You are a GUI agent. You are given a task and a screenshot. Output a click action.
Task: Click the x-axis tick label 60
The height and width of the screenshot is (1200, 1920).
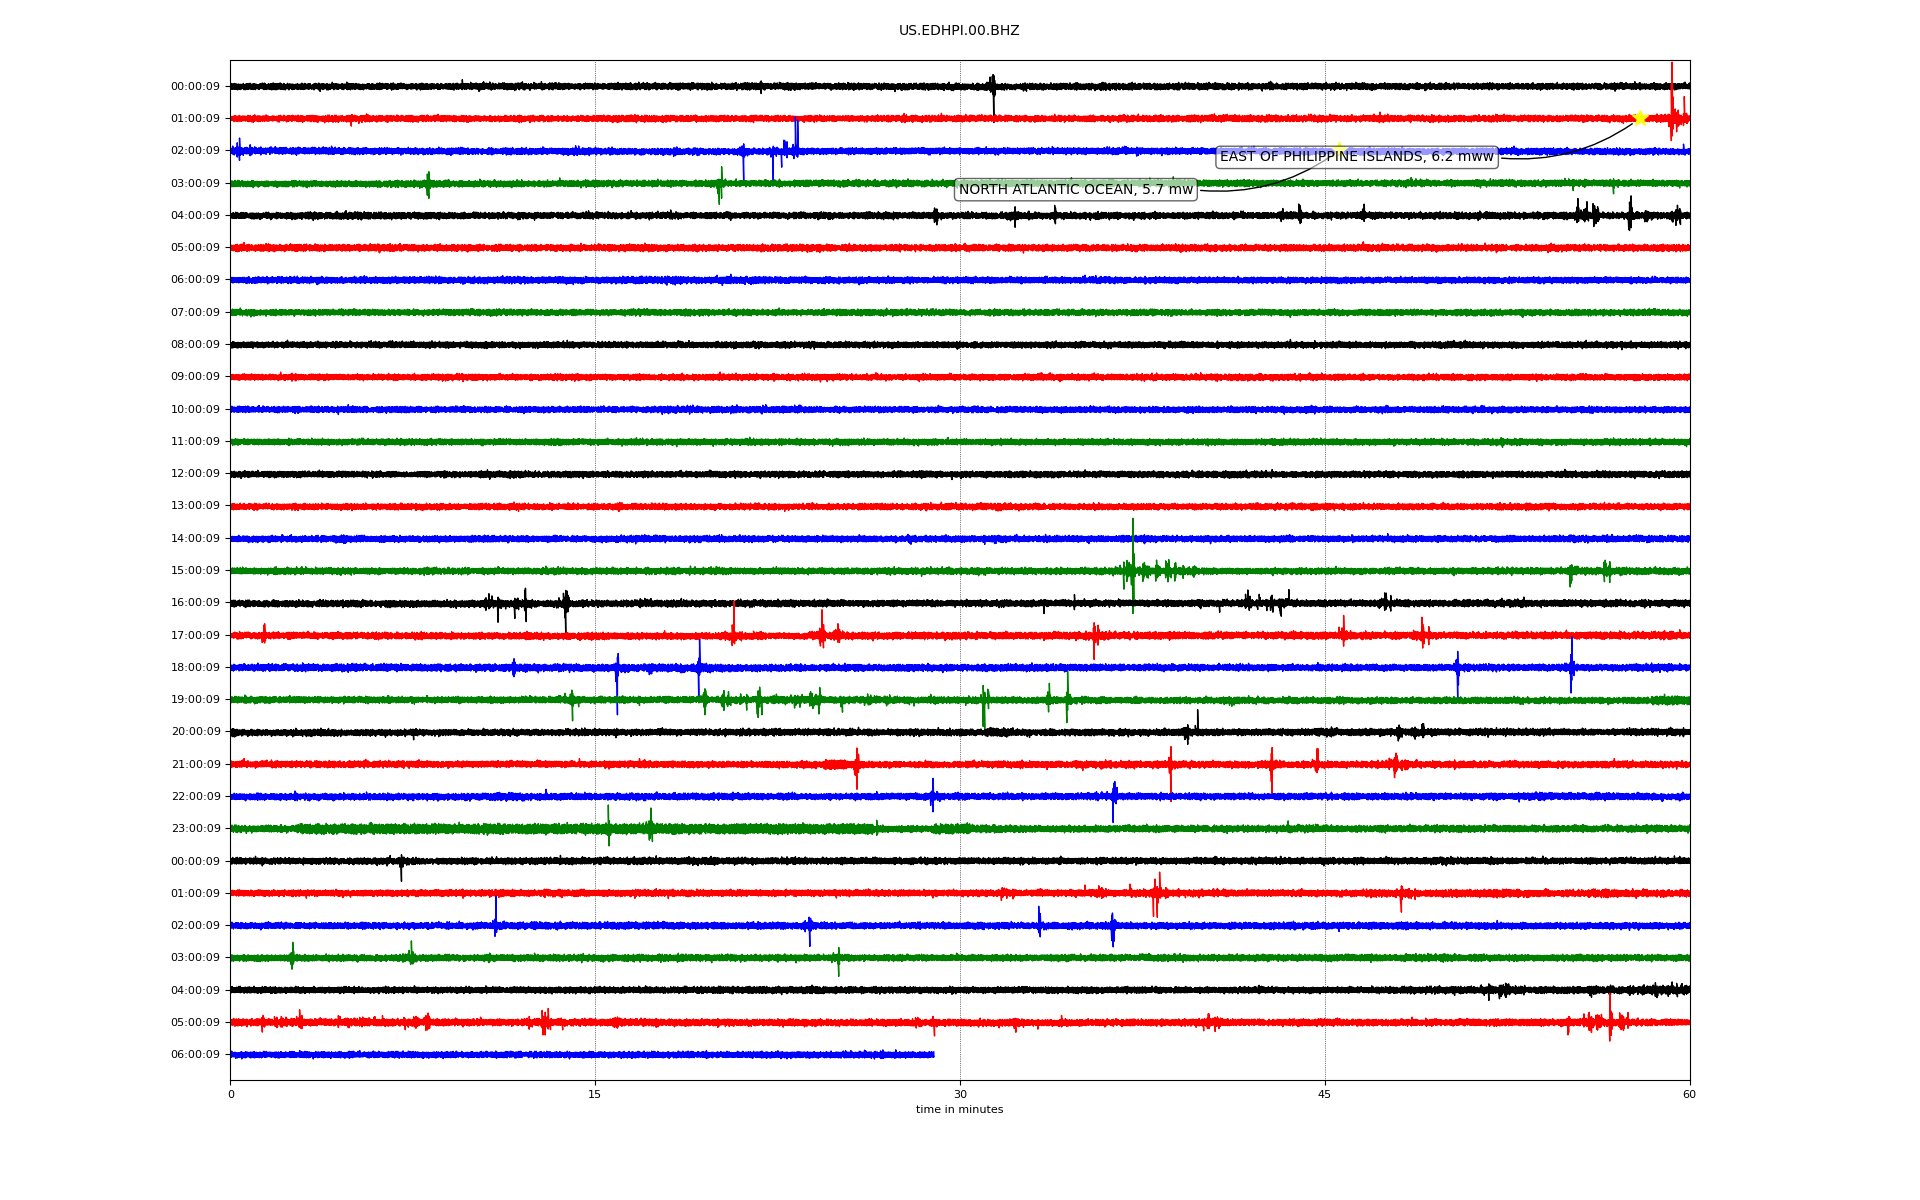pos(1689,1095)
